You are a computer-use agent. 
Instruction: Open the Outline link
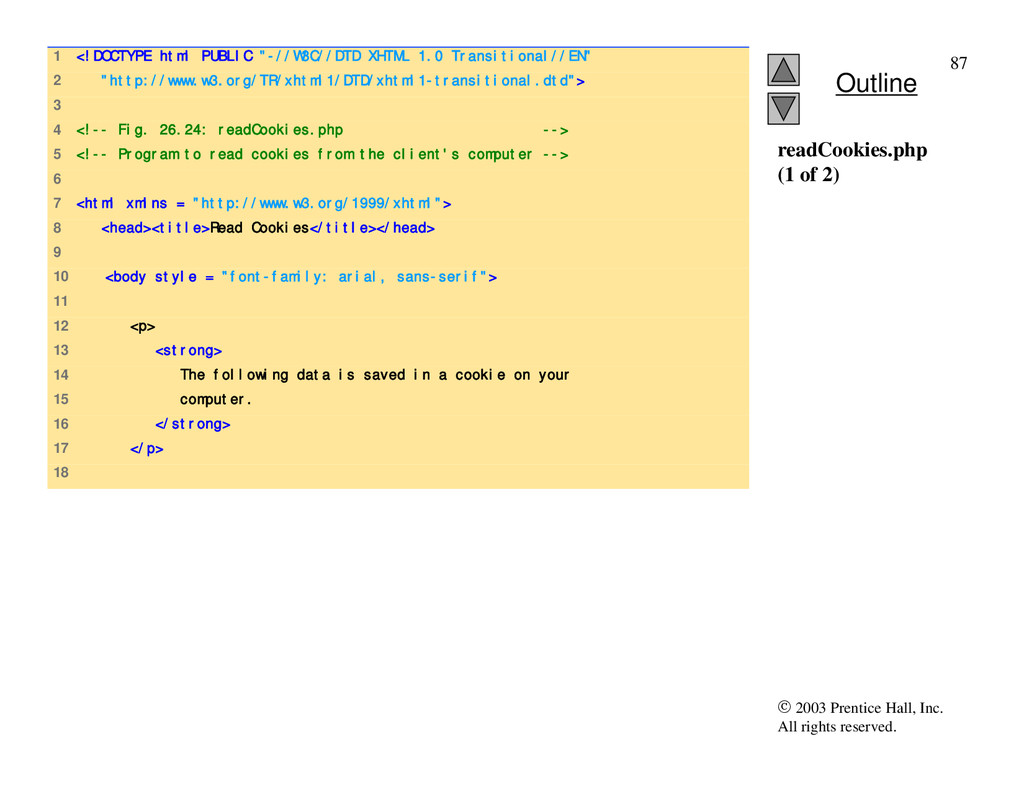point(876,84)
